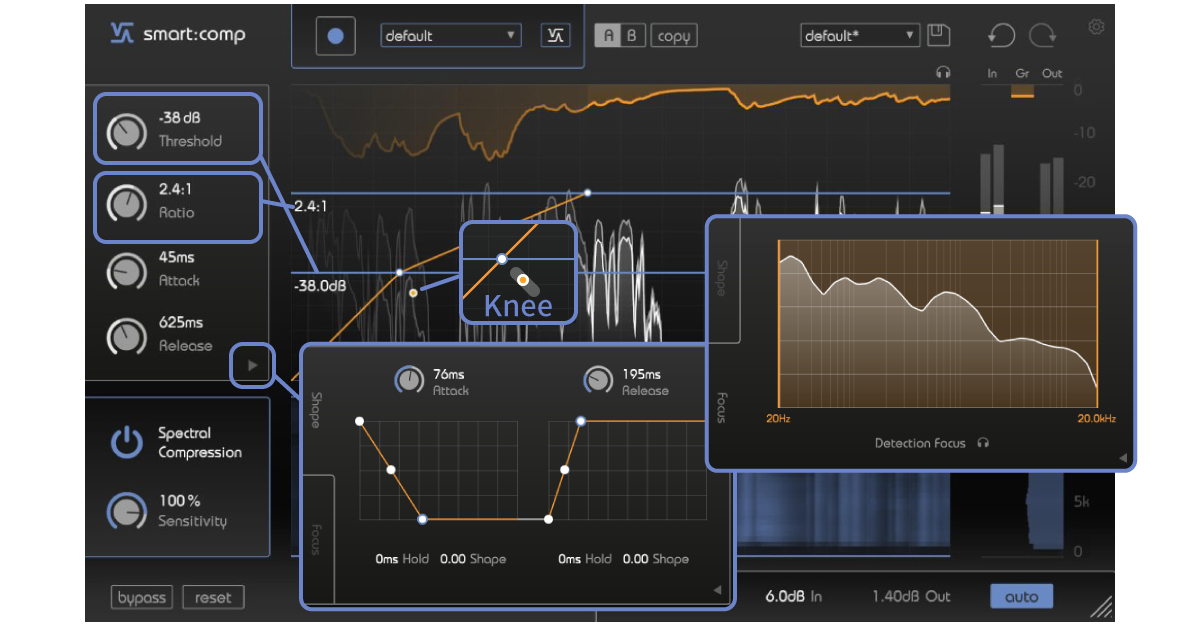Viewport: 1200px width, 630px height.
Task: Expand the side panel with the arrow
Action: (x=251, y=366)
